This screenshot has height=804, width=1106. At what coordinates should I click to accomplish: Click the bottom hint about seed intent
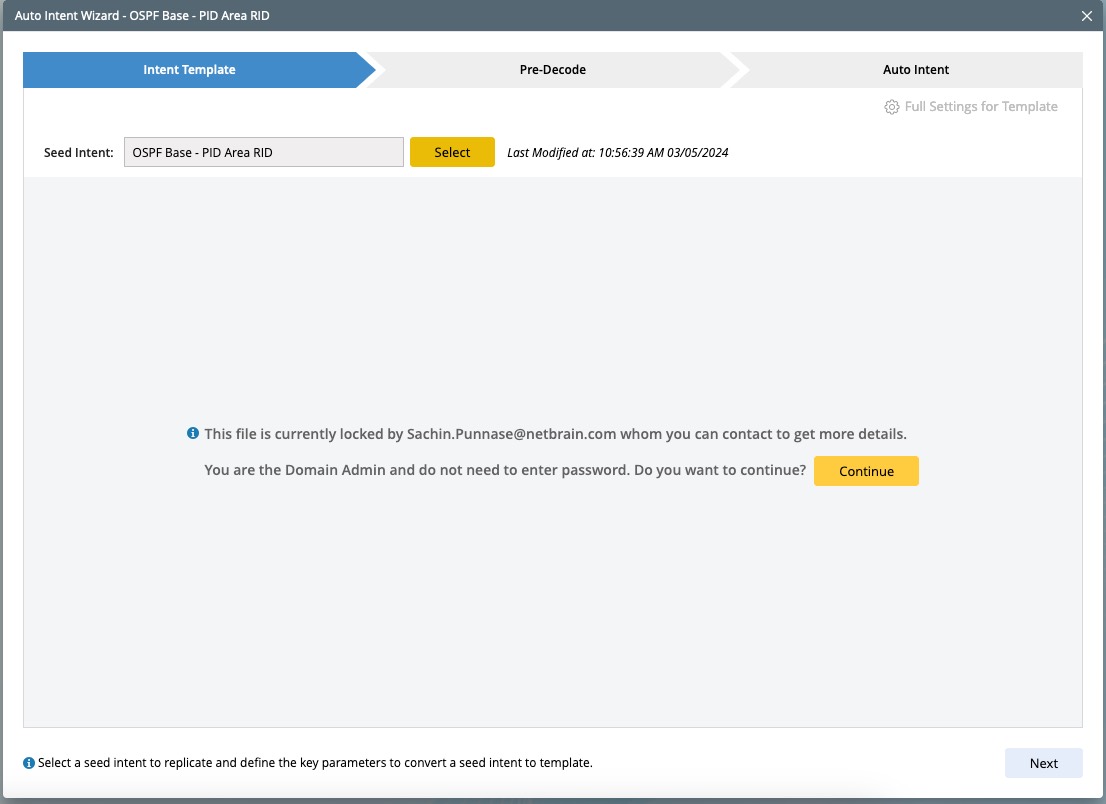[315, 763]
